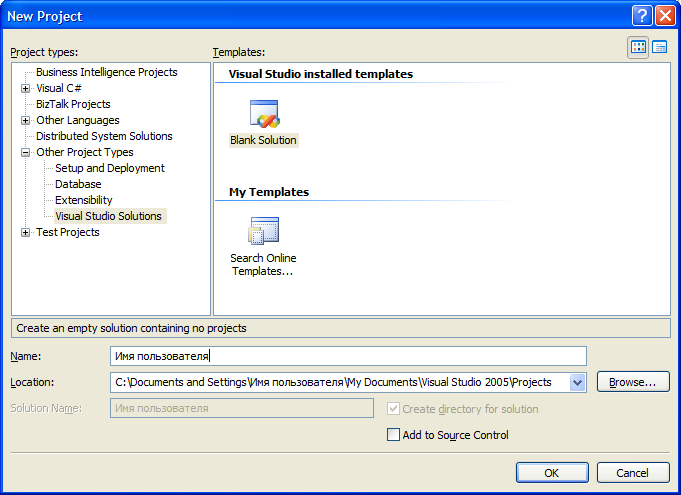
Task: Close the New Project dialog
Action: (665, 16)
